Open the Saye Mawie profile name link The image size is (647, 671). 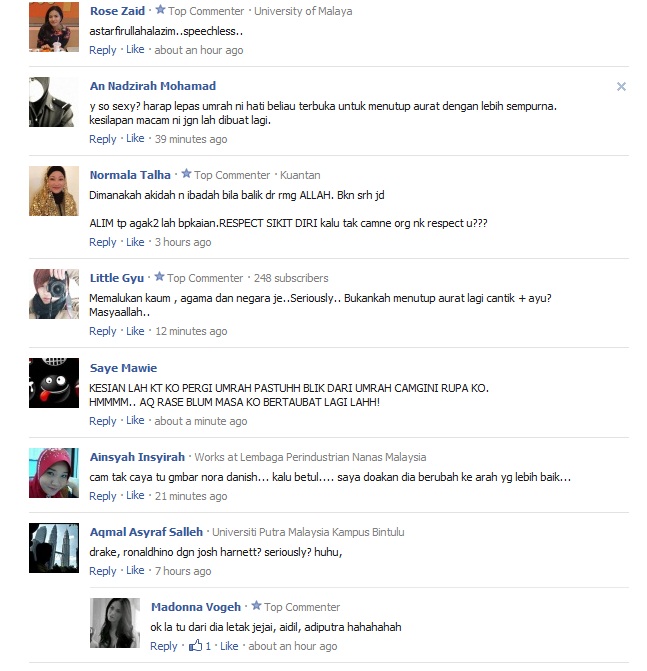(x=123, y=368)
